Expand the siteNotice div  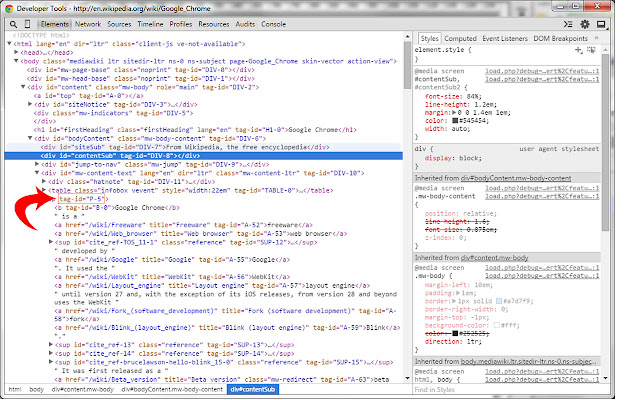coord(30,104)
